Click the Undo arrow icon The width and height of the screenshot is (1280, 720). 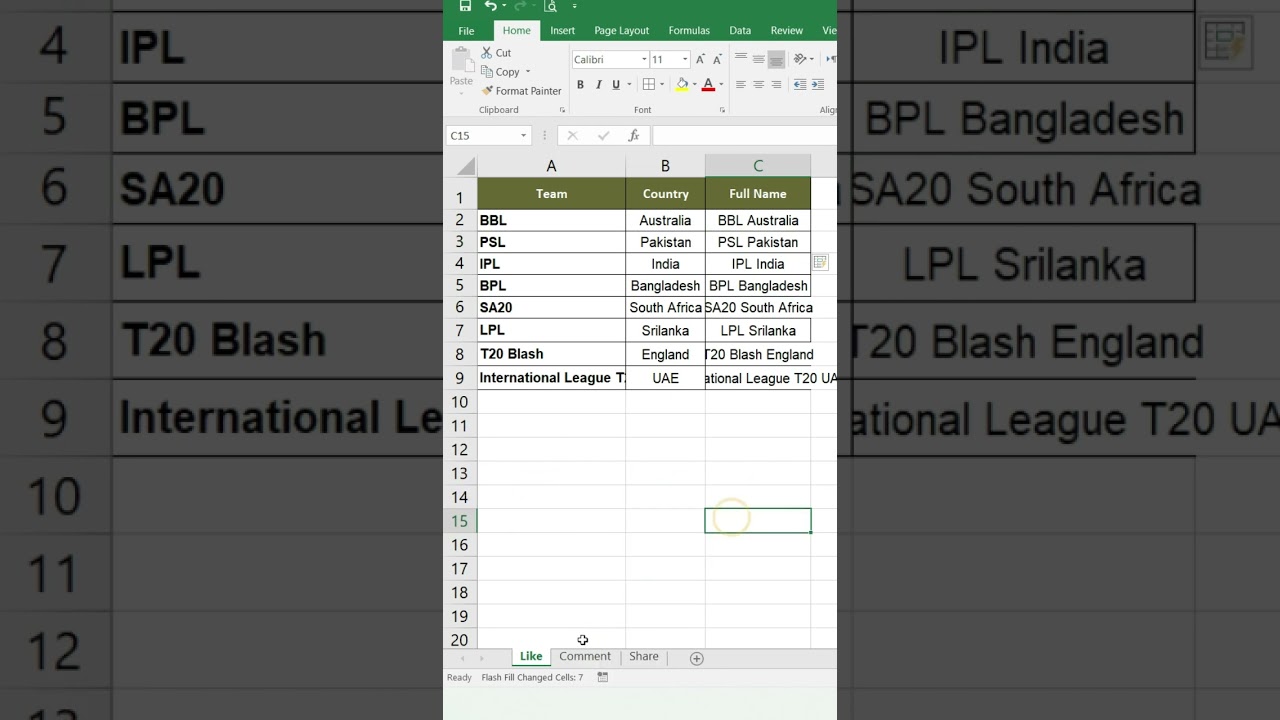coord(490,6)
